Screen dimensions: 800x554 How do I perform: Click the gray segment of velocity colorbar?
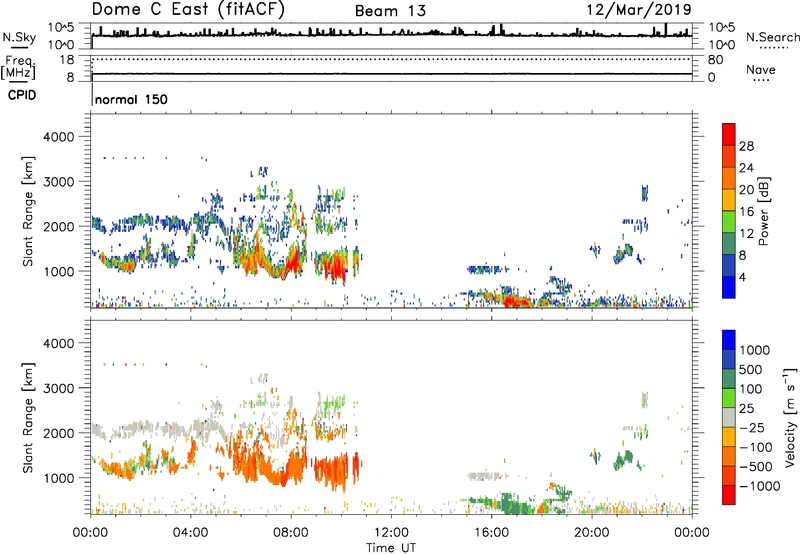pos(729,417)
